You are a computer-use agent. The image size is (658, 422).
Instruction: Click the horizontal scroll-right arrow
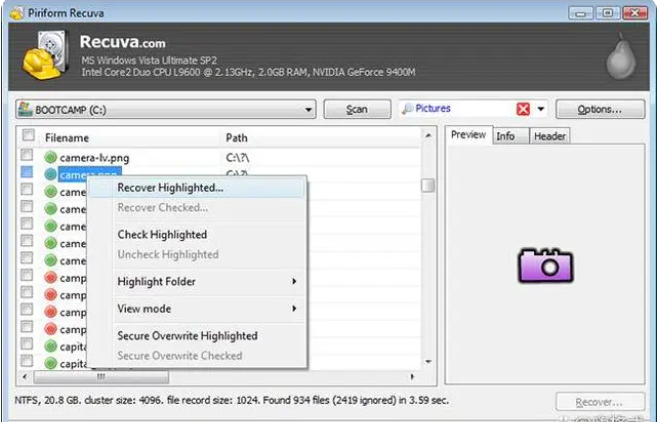pos(412,377)
